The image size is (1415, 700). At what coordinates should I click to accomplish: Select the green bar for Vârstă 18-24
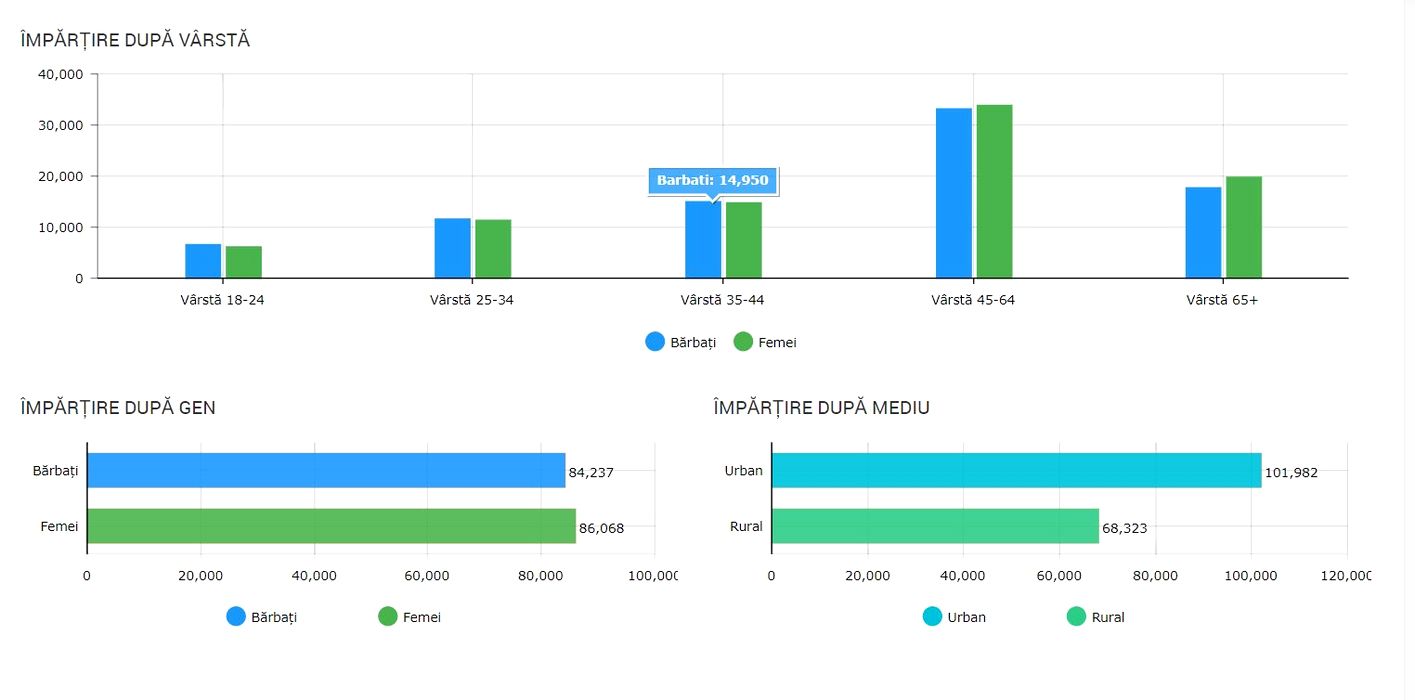tap(244, 262)
